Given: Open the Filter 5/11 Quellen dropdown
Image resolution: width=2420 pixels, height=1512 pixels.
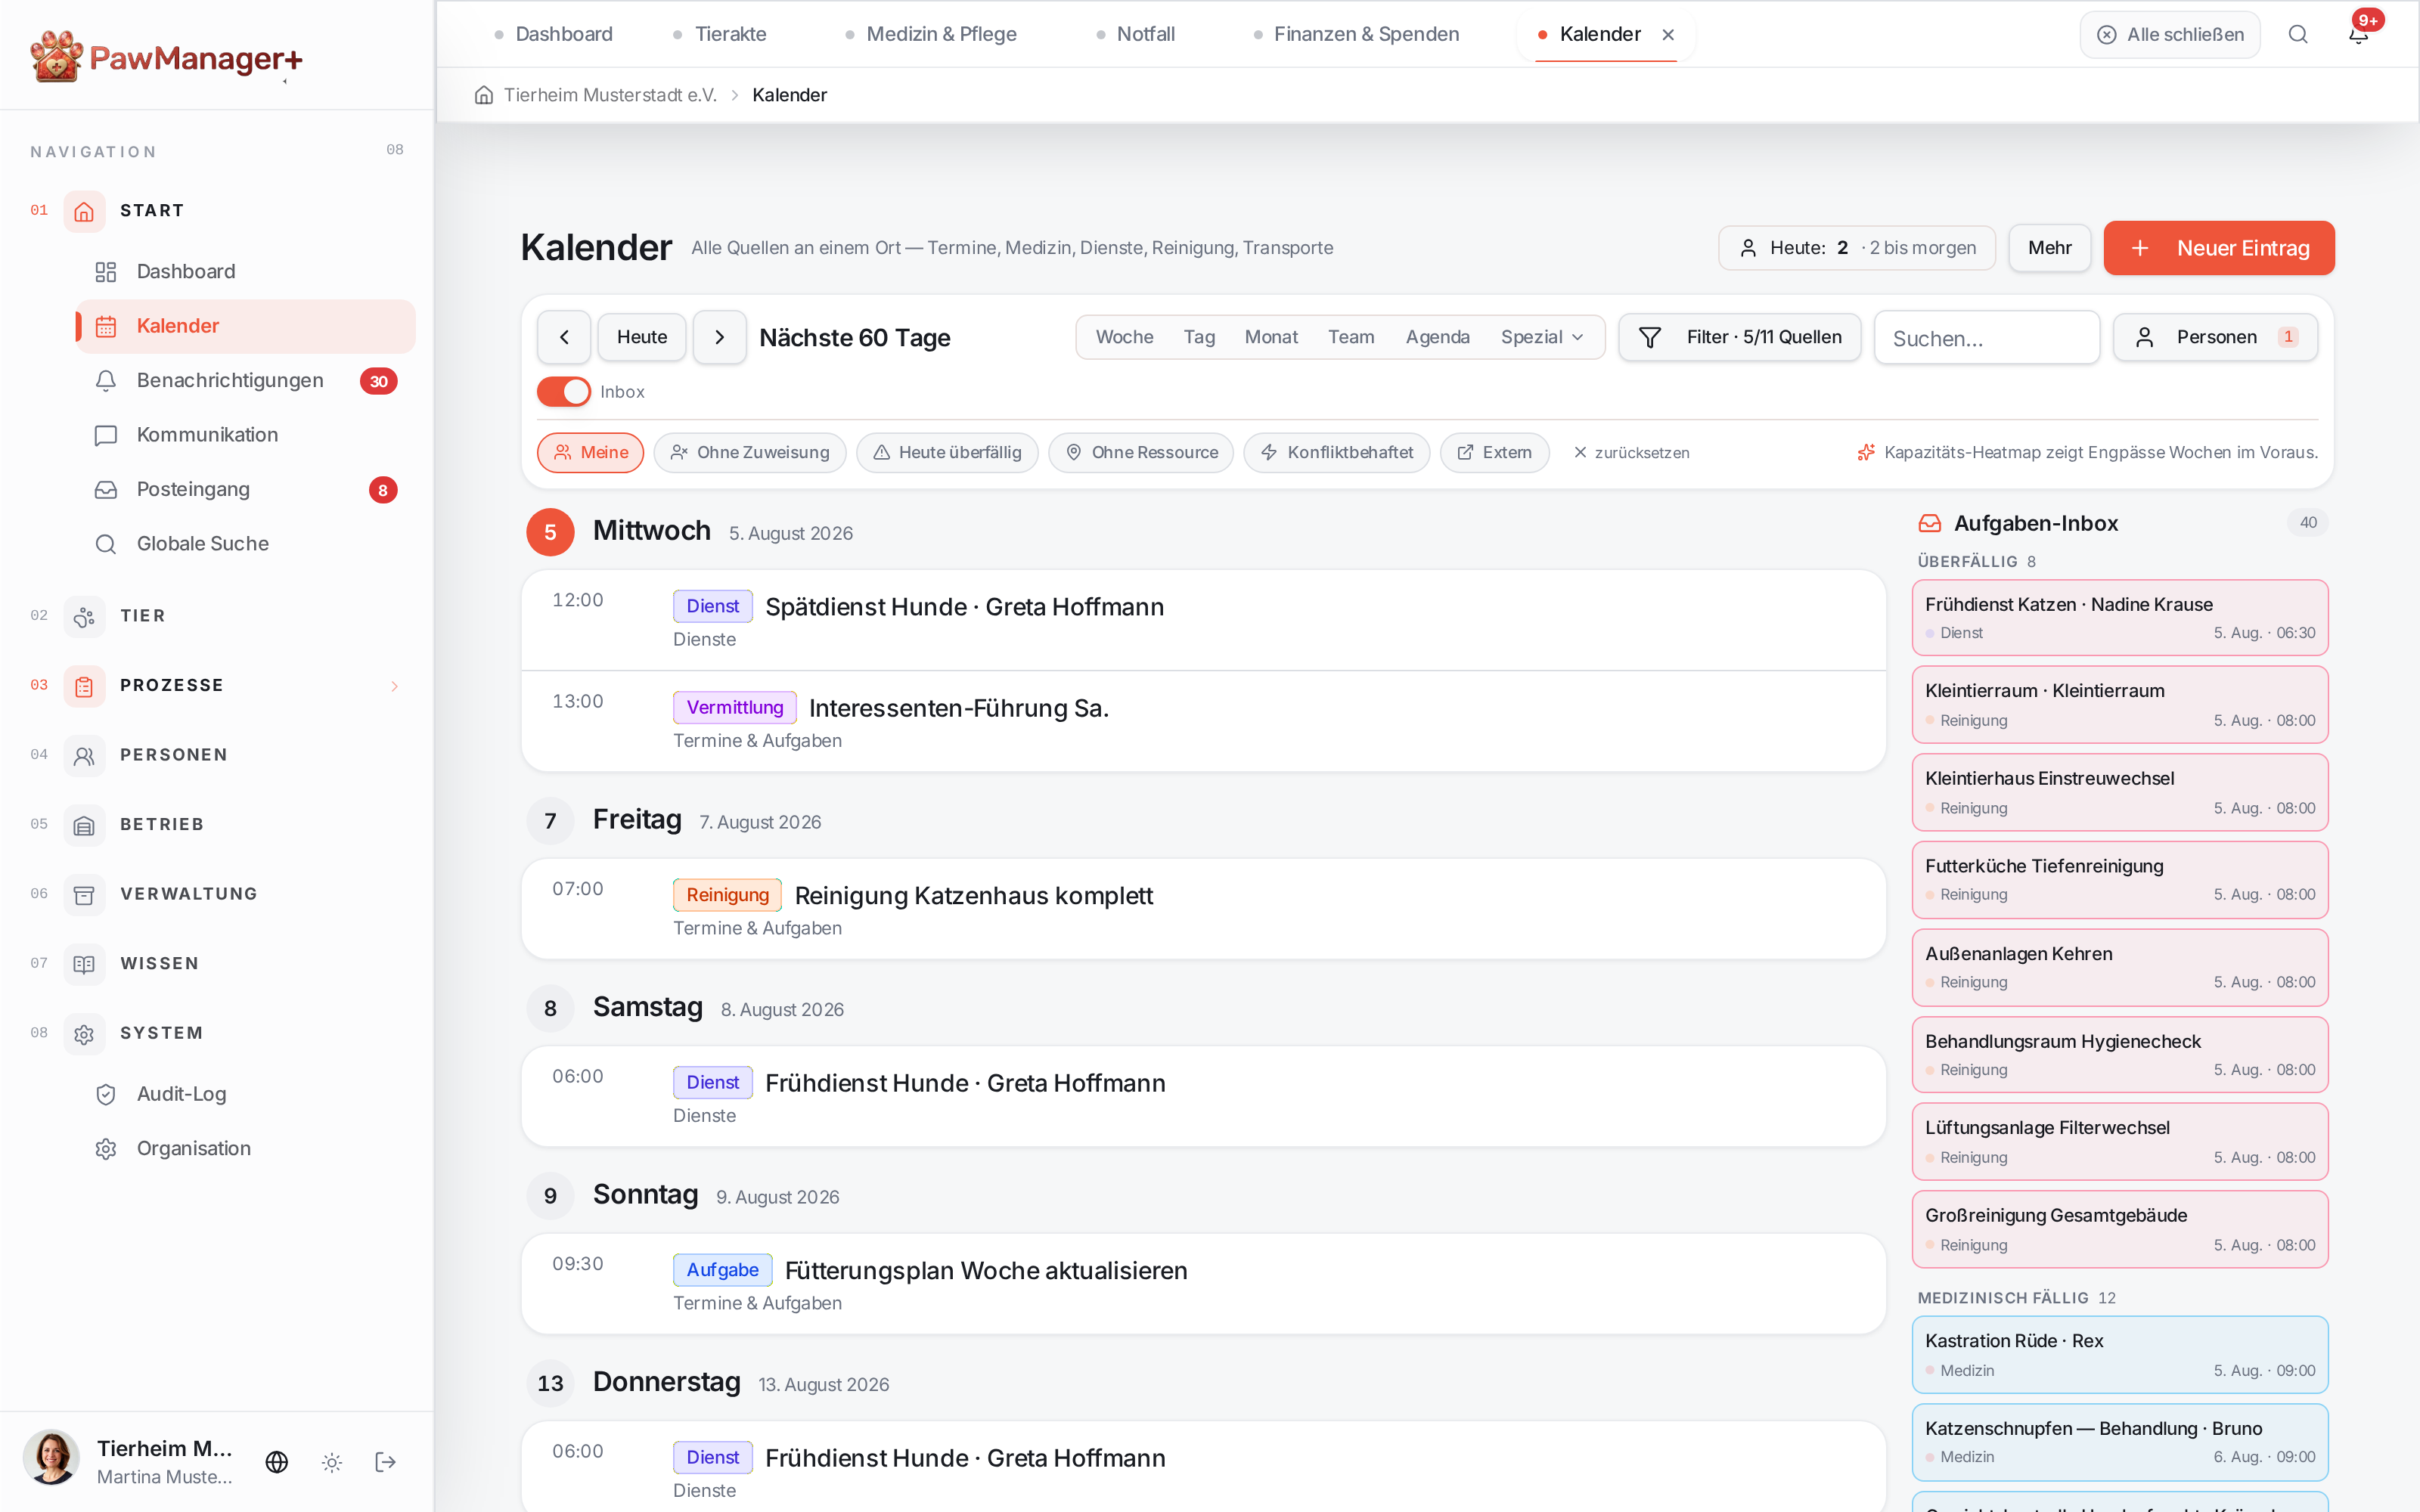Looking at the screenshot, I should point(1740,337).
